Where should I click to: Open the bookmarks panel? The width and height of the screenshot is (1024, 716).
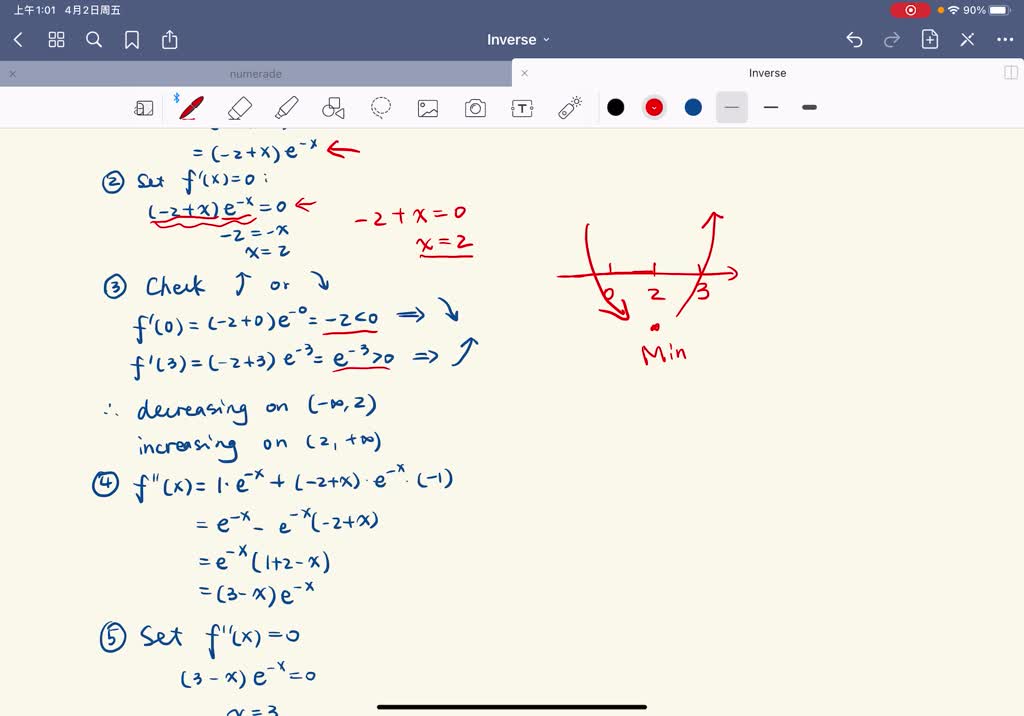[131, 39]
